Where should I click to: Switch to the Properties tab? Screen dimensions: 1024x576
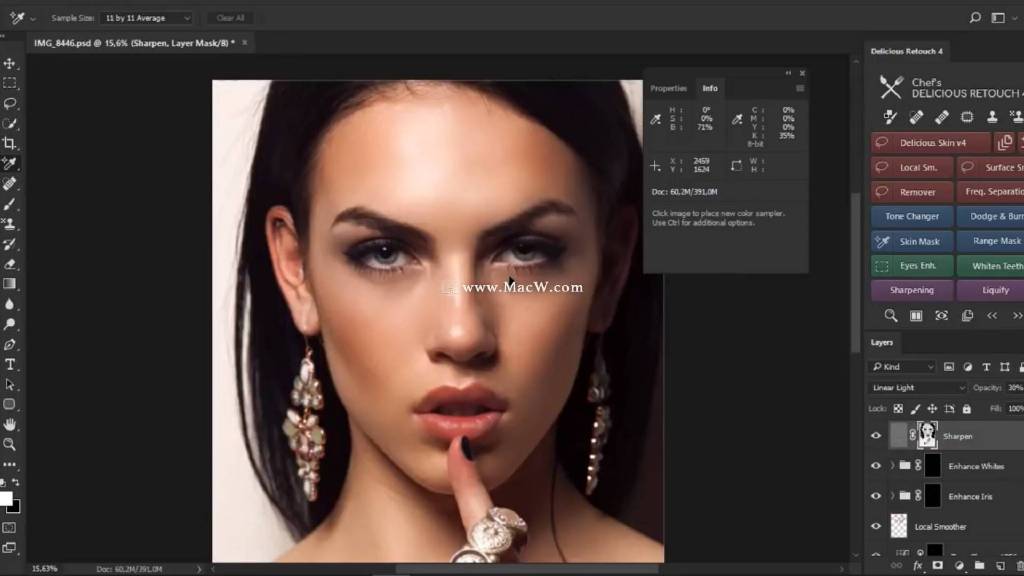pyautogui.click(x=668, y=88)
